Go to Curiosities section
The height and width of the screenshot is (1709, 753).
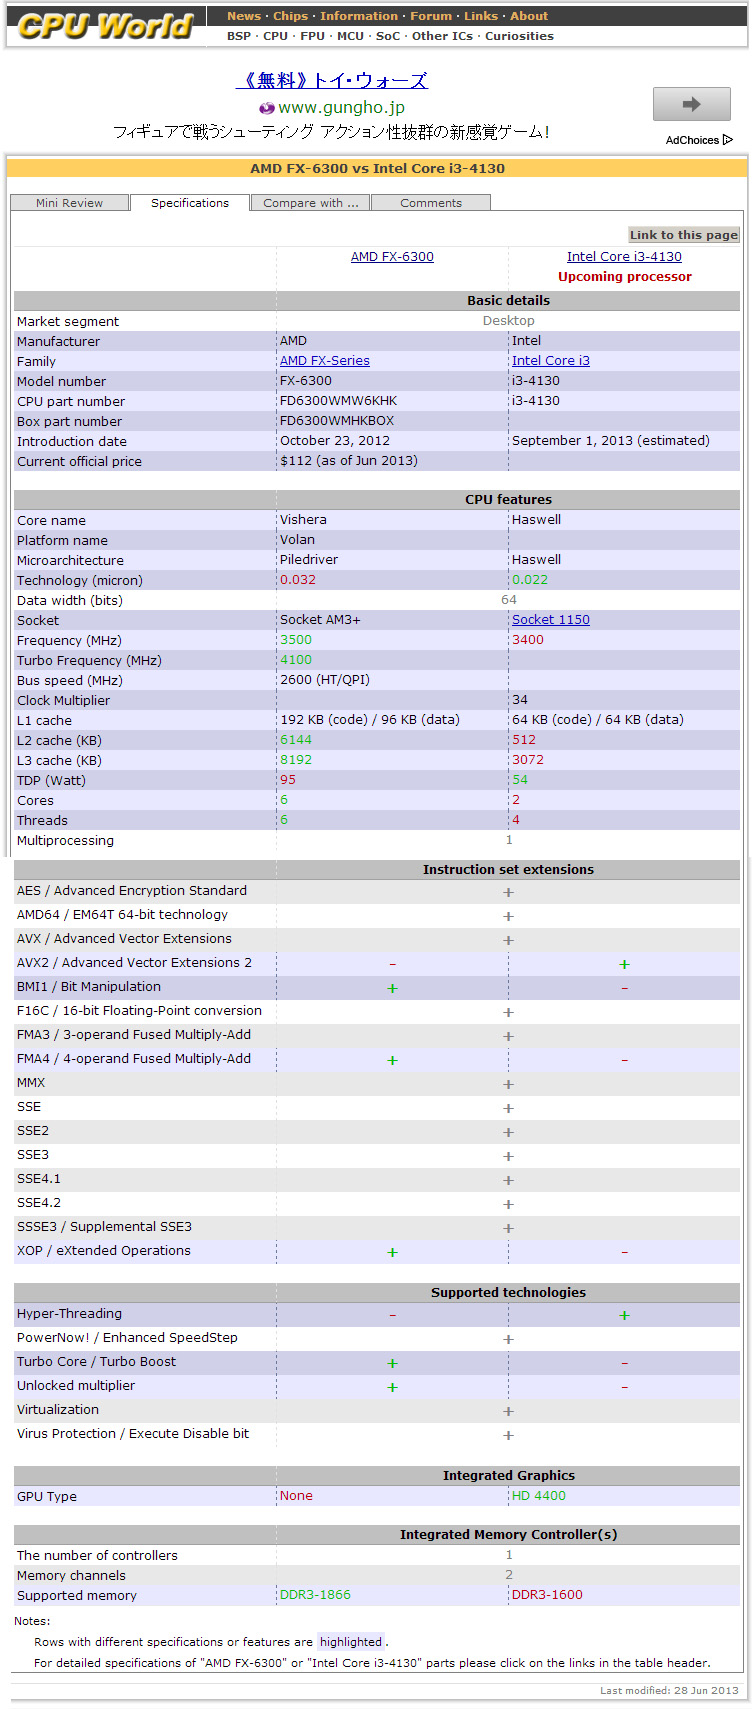[x=519, y=36]
